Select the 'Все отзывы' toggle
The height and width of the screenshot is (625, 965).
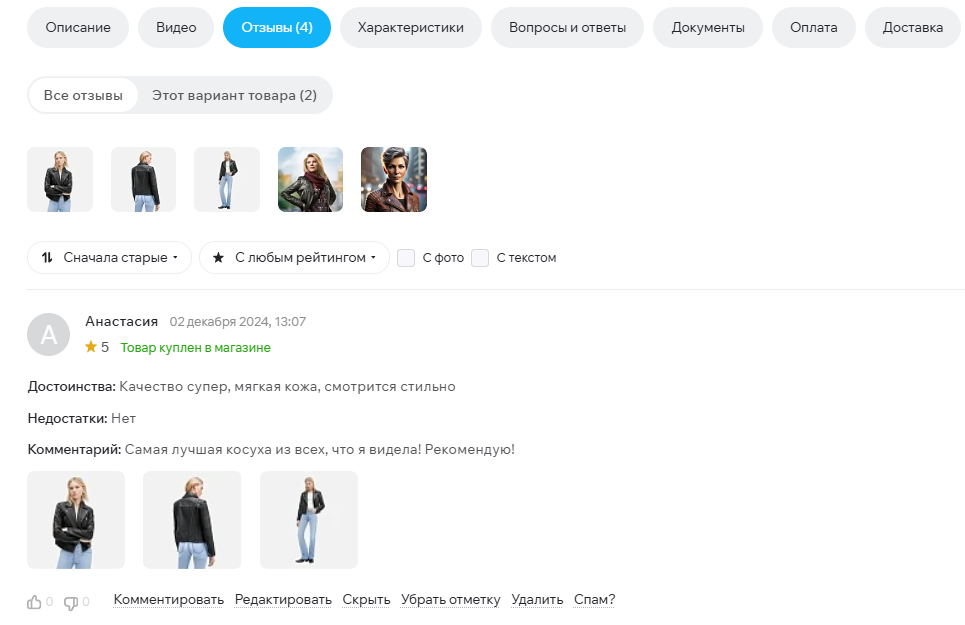[x=83, y=95]
